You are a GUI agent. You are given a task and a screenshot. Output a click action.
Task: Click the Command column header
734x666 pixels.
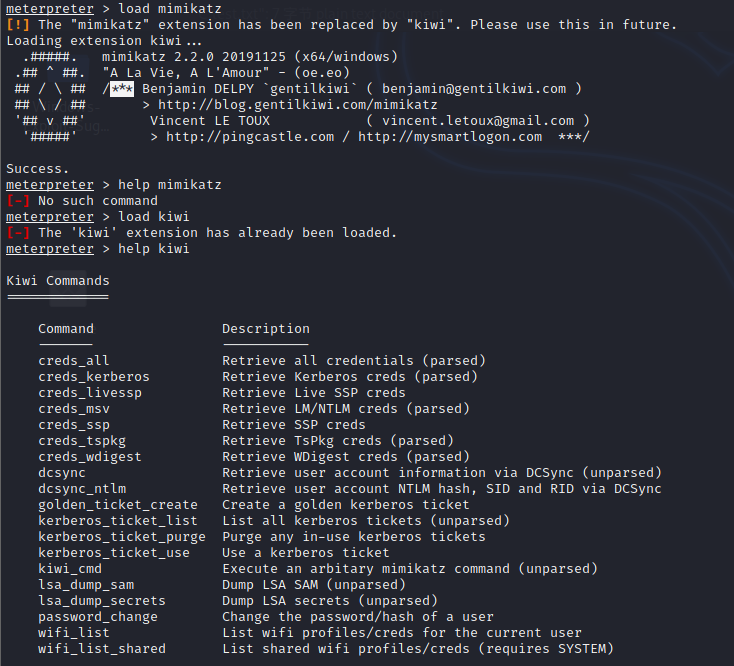tap(66, 329)
